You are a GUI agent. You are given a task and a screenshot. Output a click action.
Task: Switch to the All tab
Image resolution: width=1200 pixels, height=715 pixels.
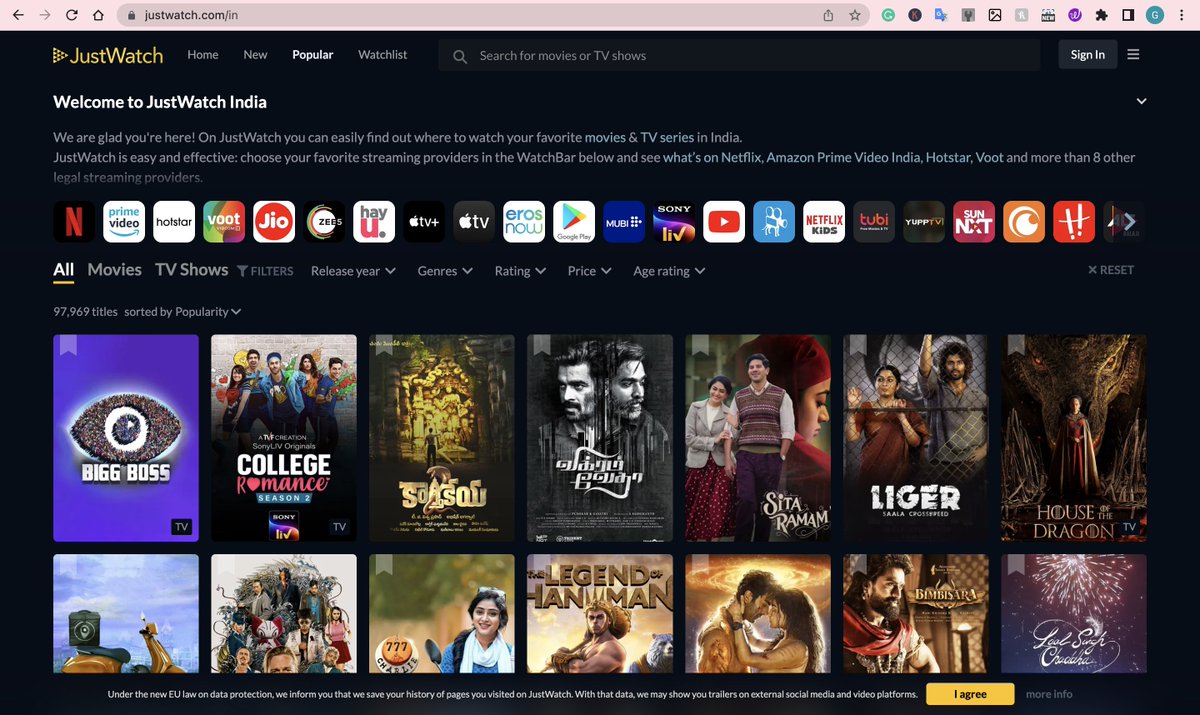(x=64, y=269)
